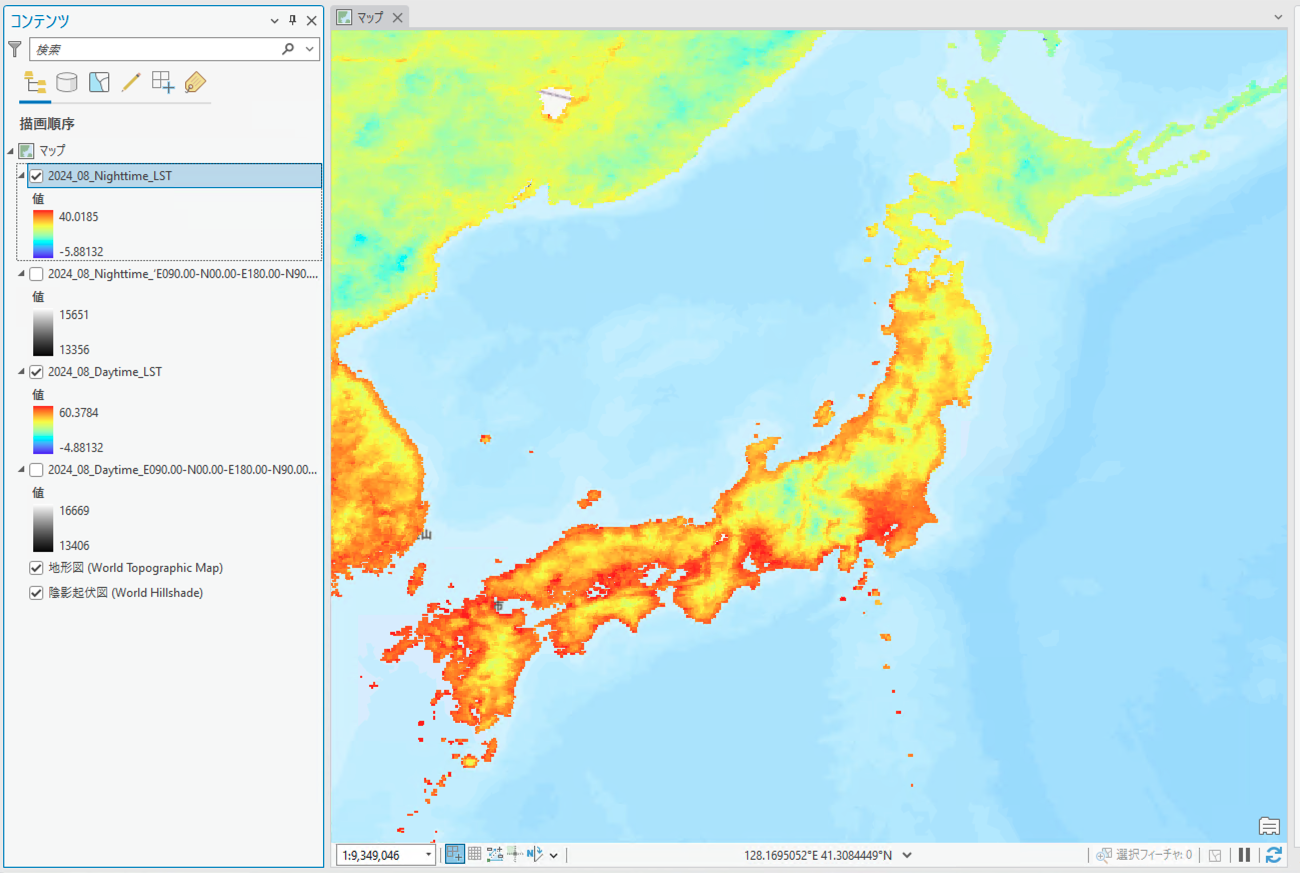Viewport: 1300px width, 873px height.
Task: Pause map drawing
Action: click(x=1245, y=855)
